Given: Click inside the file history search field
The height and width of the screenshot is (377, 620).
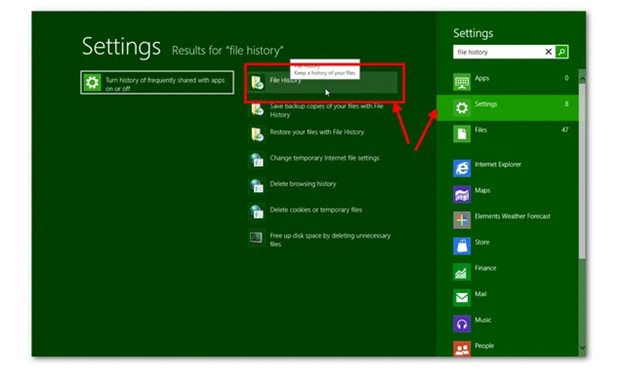Looking at the screenshot, I should (x=498, y=52).
